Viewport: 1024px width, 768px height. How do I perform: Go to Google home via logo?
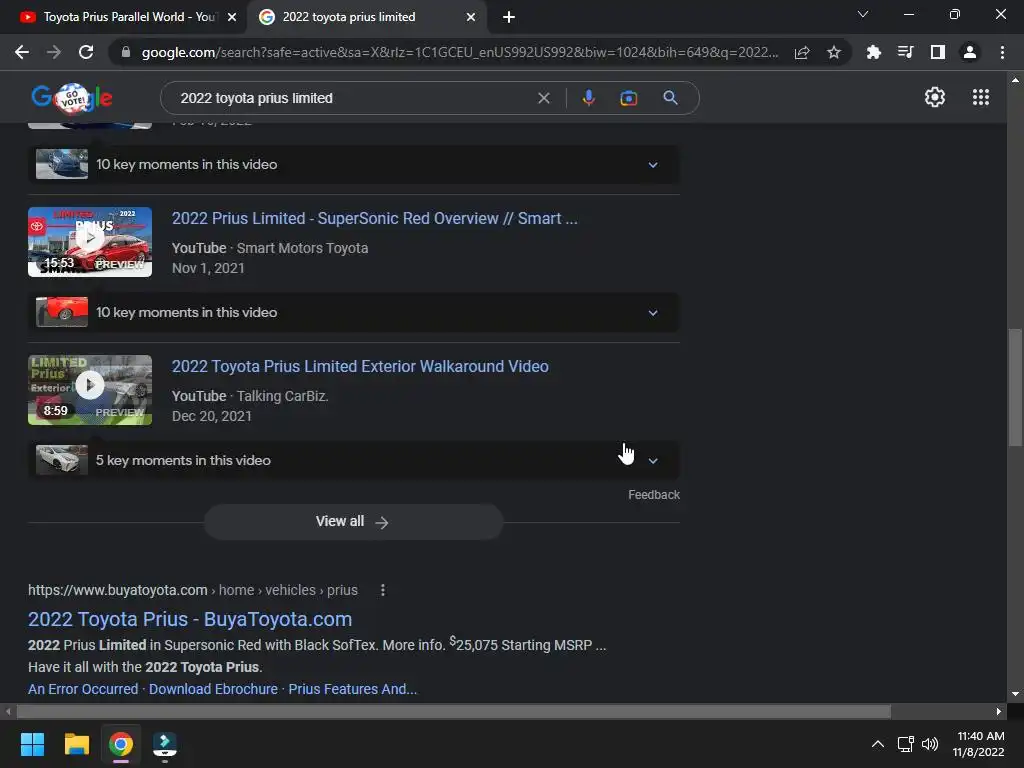pos(72,98)
